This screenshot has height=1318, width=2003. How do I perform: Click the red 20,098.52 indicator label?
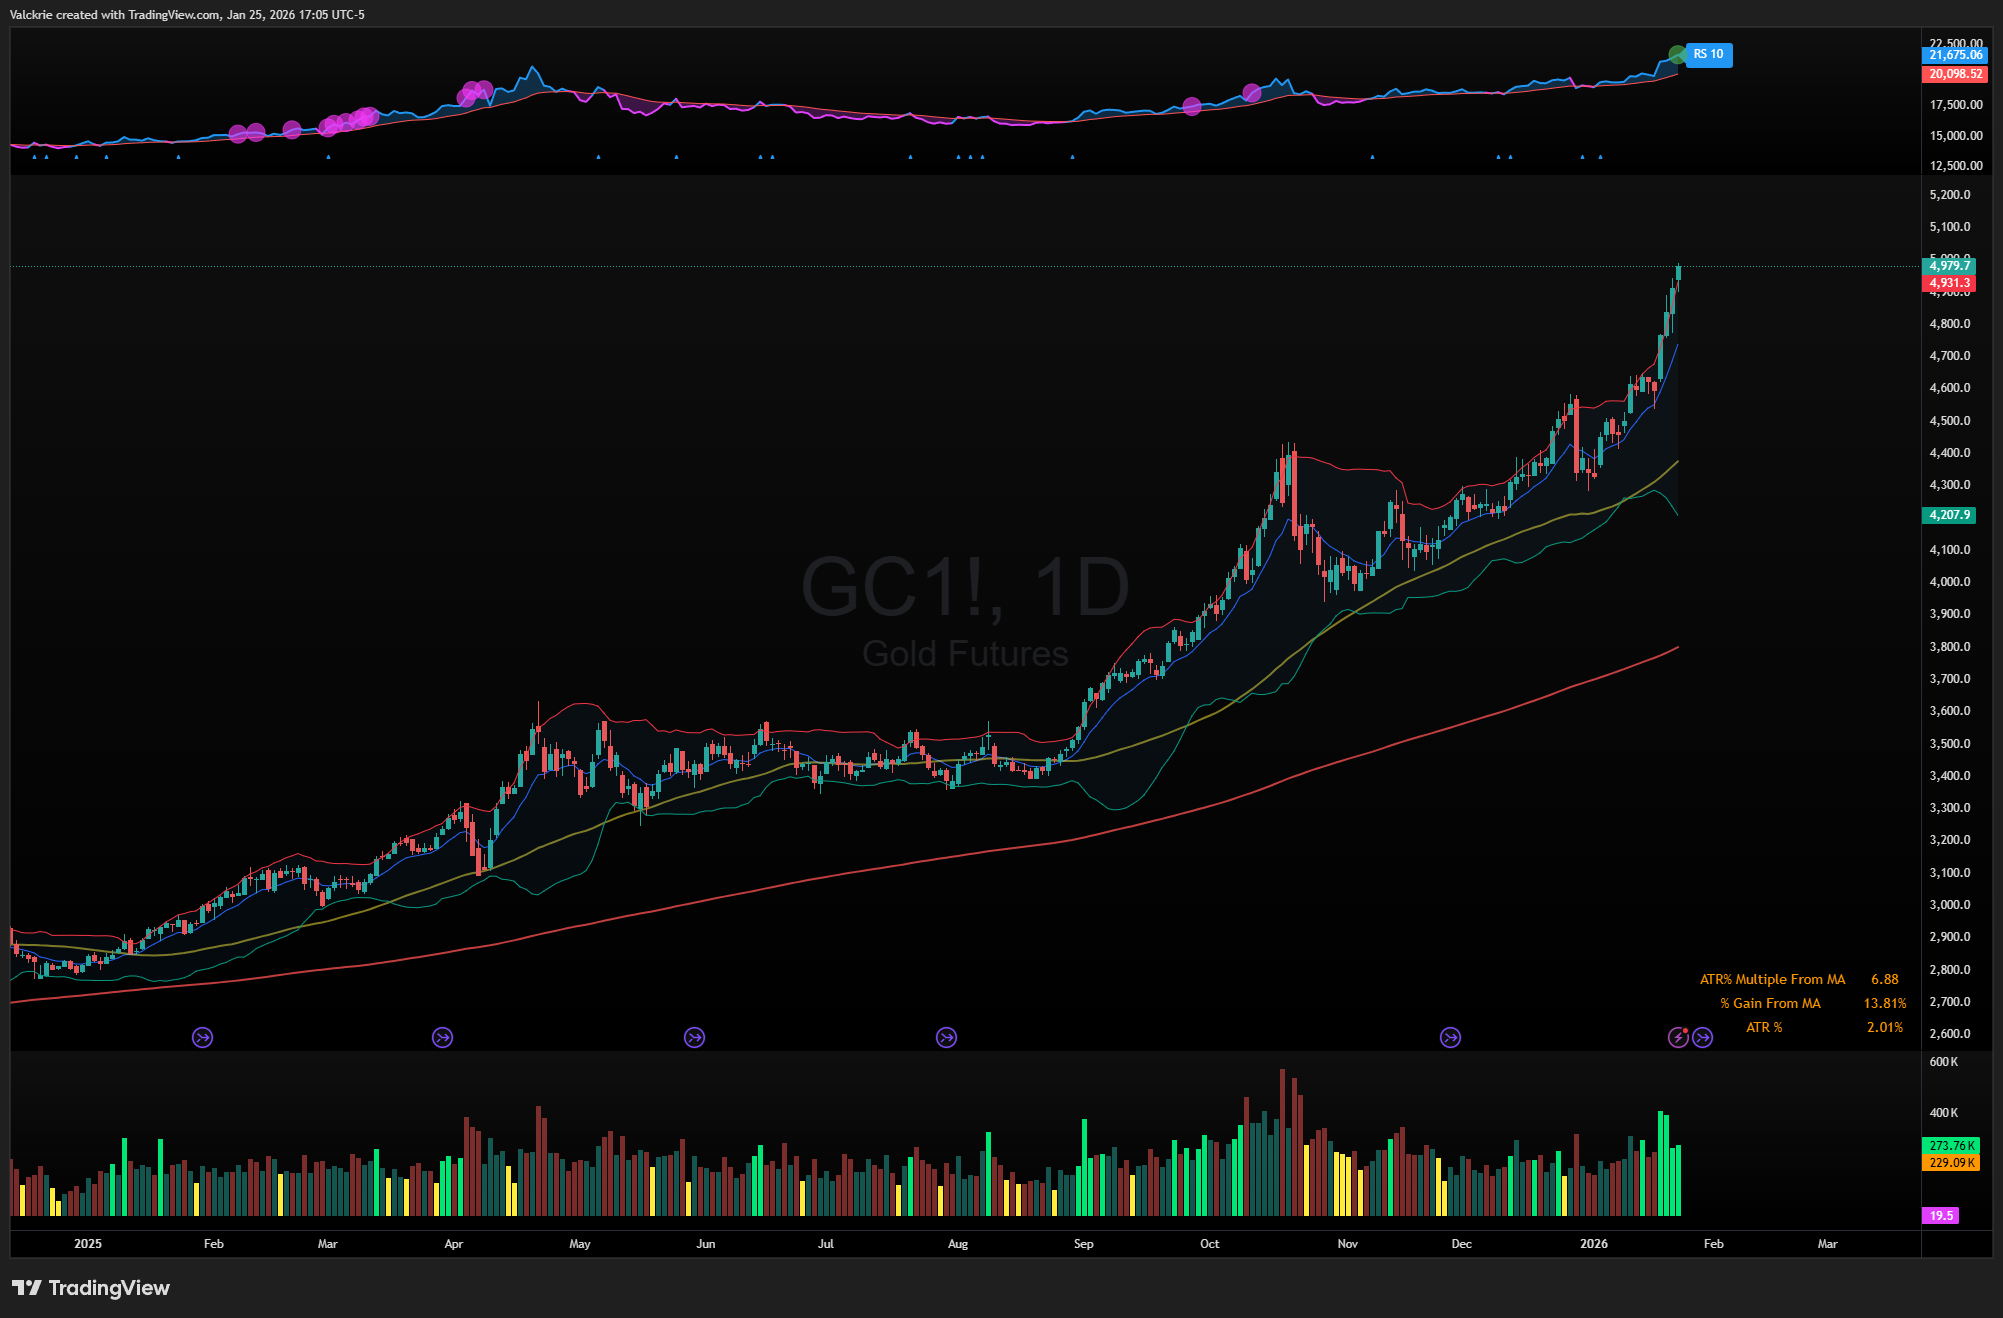point(1955,74)
